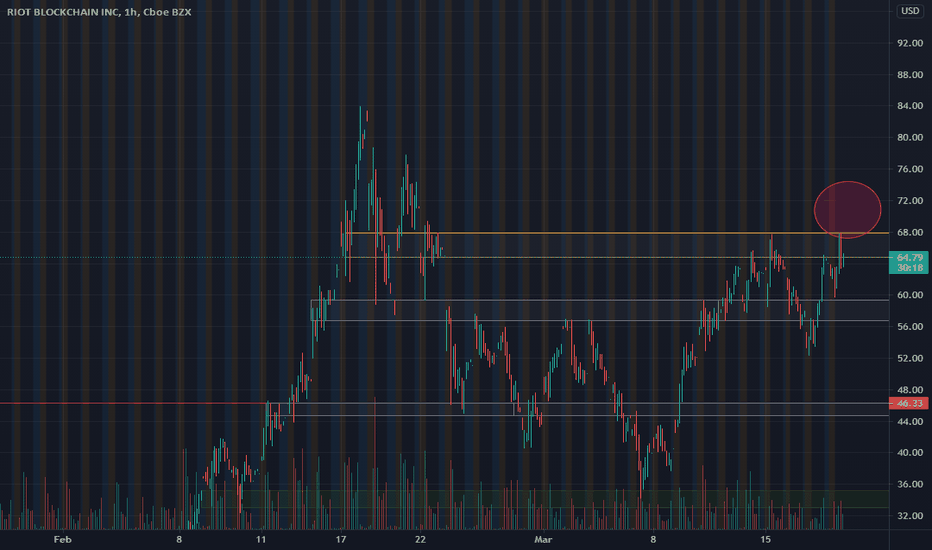Image resolution: width=932 pixels, height=550 pixels.
Task: Click the 22 date label on time axis
Action: pos(420,539)
